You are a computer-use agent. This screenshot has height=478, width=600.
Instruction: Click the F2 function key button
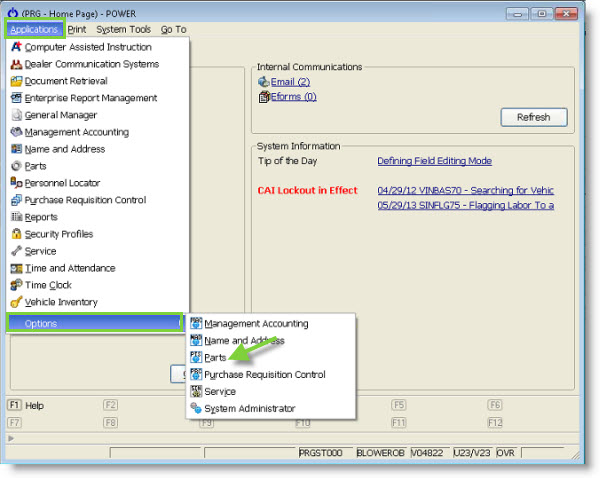click(x=111, y=405)
